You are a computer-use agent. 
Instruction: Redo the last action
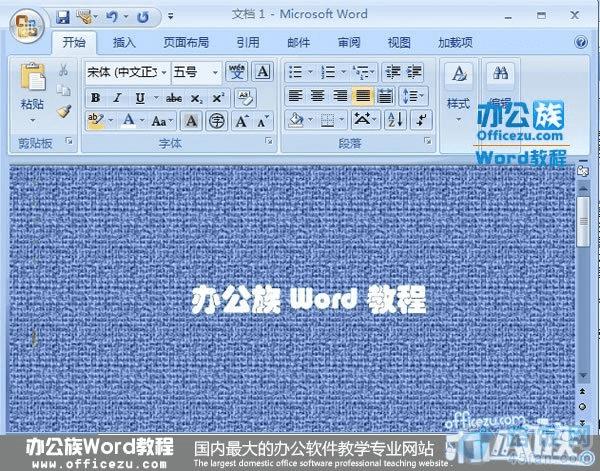pyautogui.click(x=143, y=17)
